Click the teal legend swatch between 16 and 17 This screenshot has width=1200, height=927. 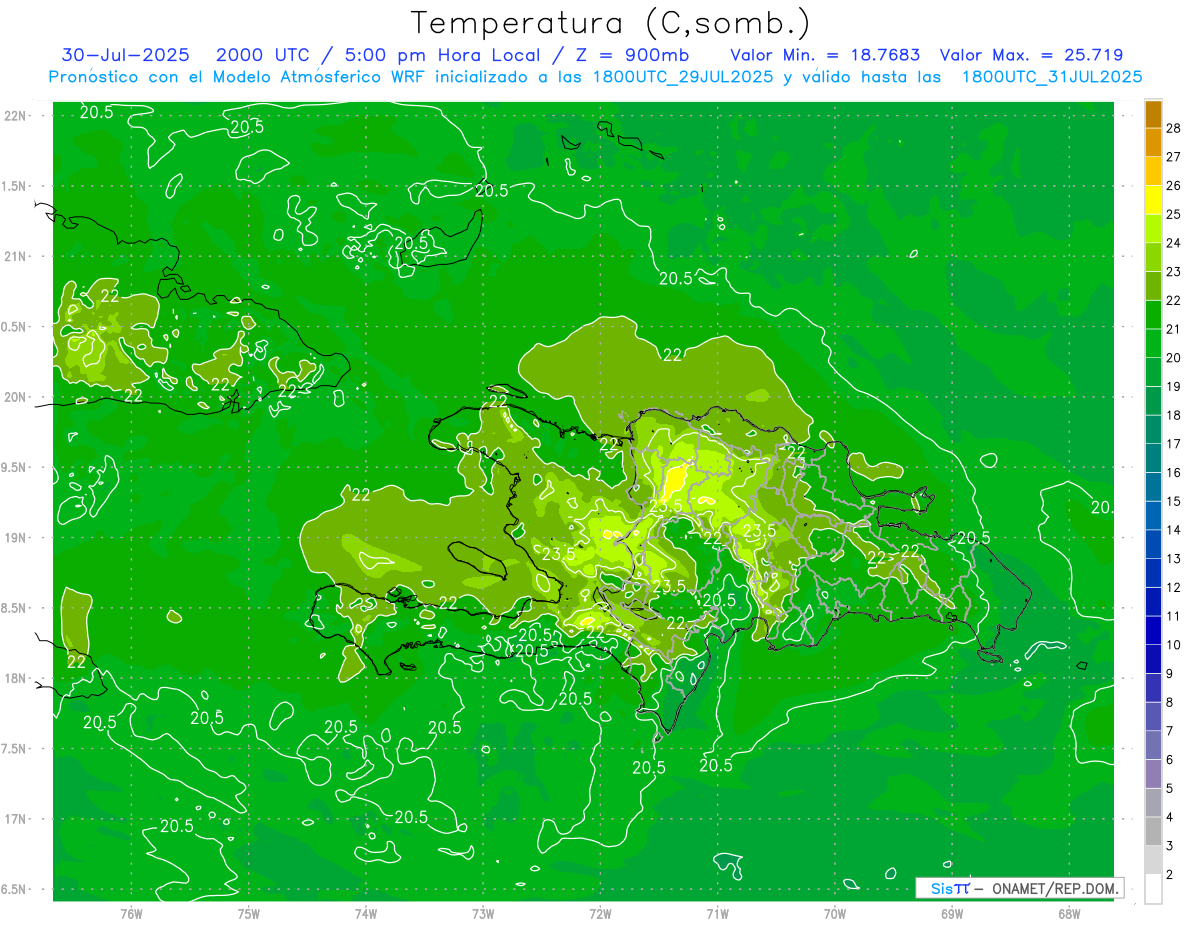(x=1153, y=458)
